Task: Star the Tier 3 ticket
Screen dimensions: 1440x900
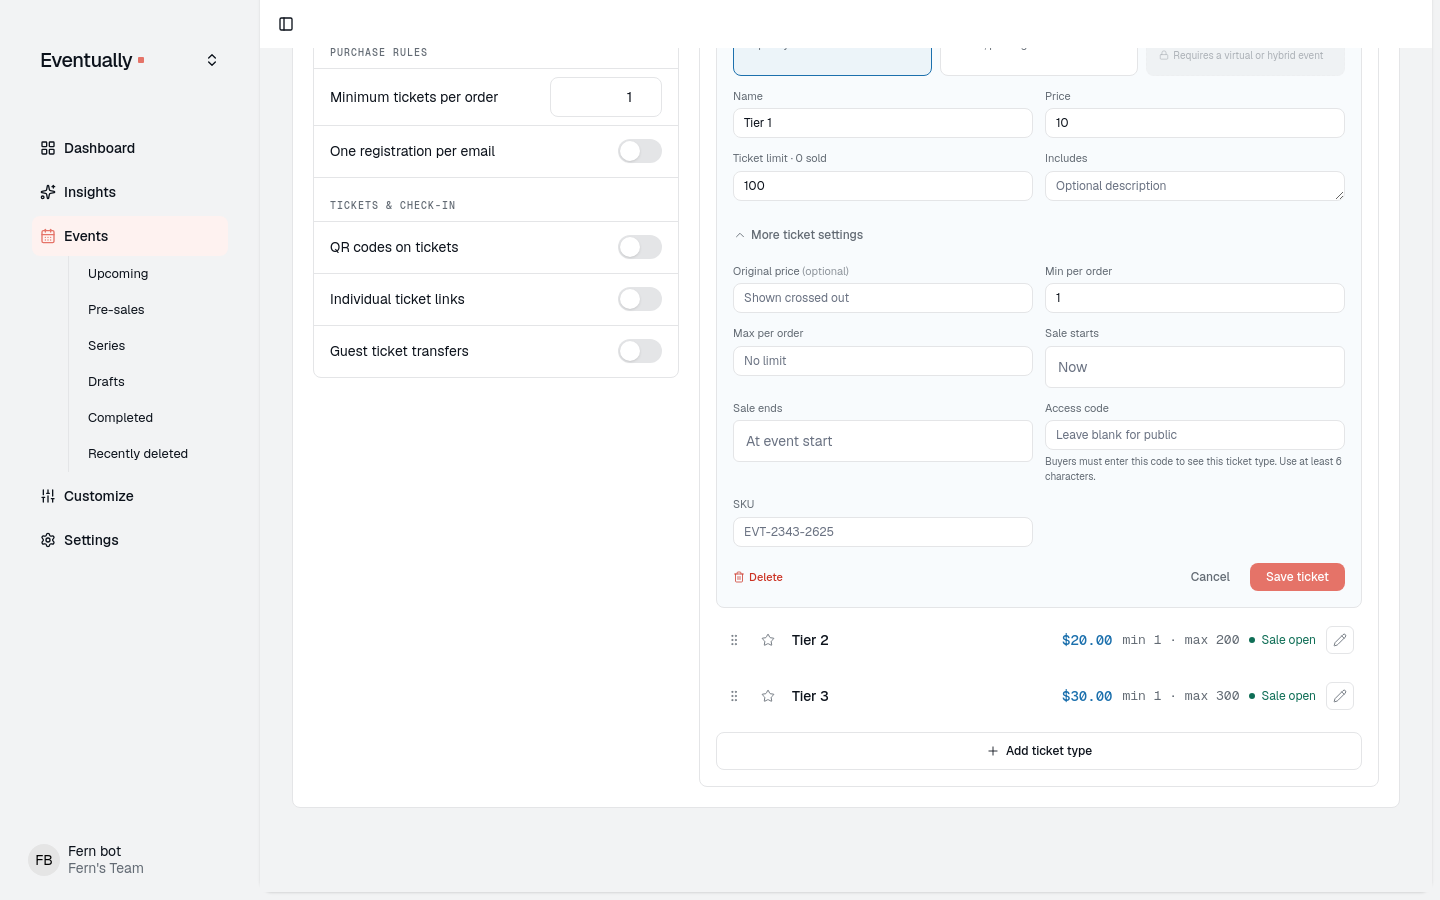Action: 768,696
